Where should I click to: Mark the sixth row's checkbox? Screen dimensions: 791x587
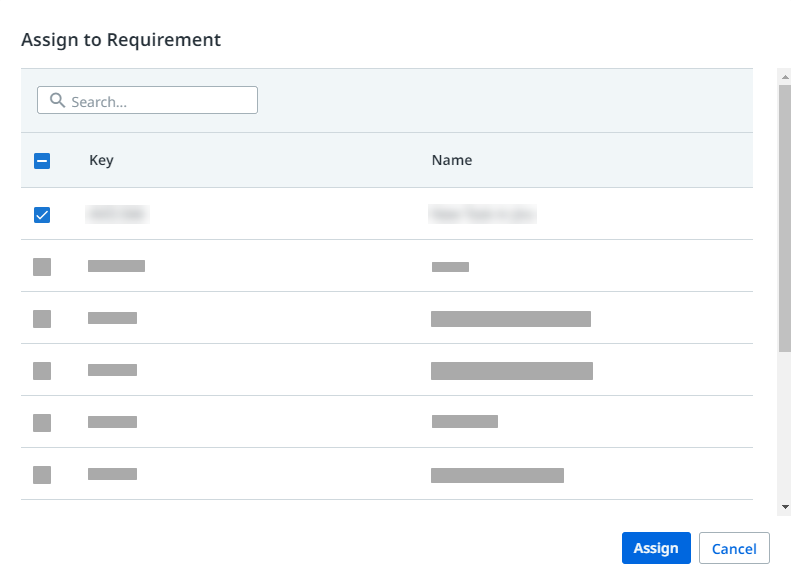[42, 475]
